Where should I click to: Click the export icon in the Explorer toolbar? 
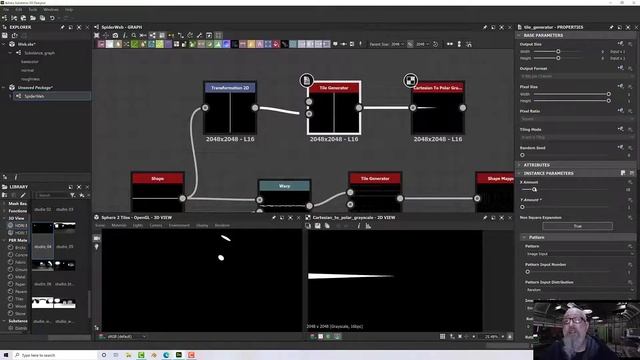(15, 36)
